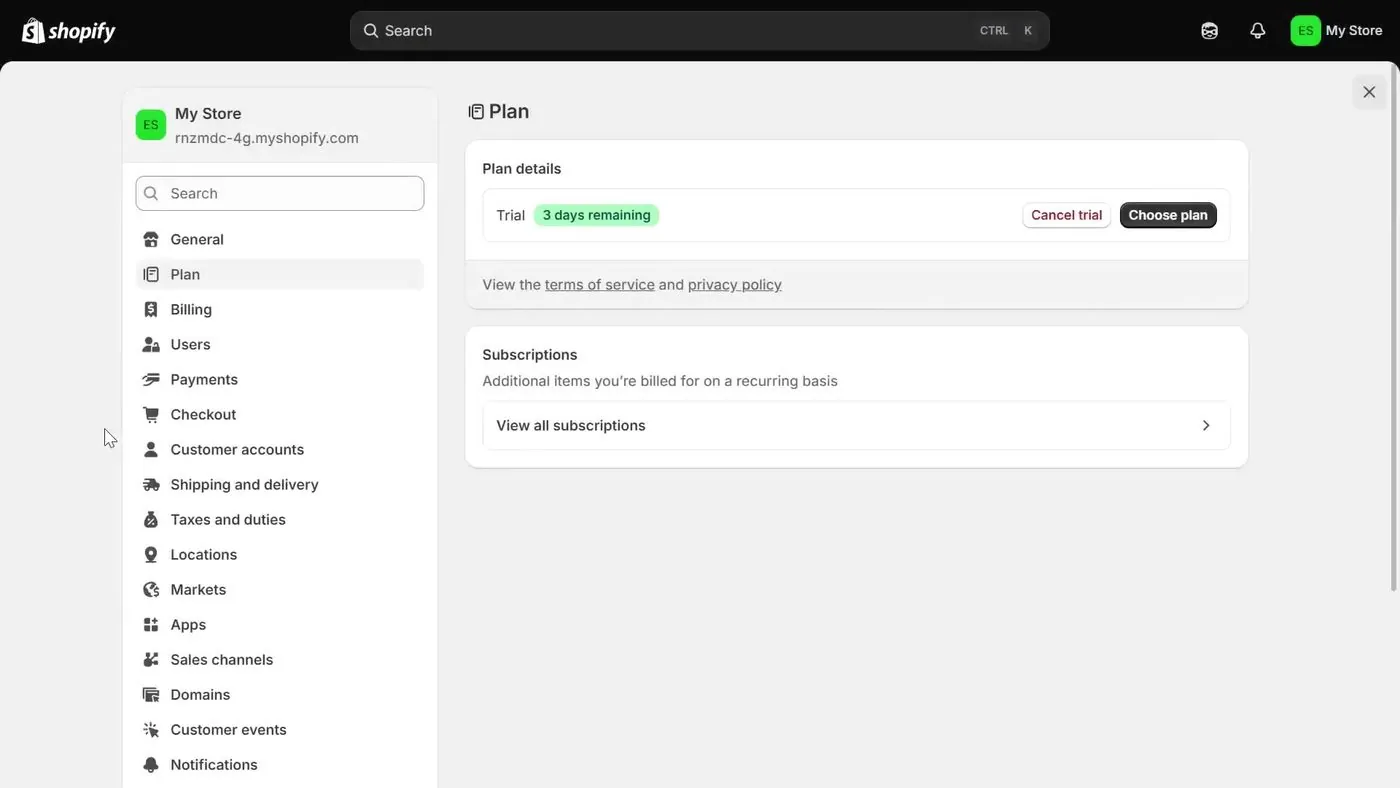The height and width of the screenshot is (788, 1400).
Task: Open the terms of service link
Action: pos(600,285)
